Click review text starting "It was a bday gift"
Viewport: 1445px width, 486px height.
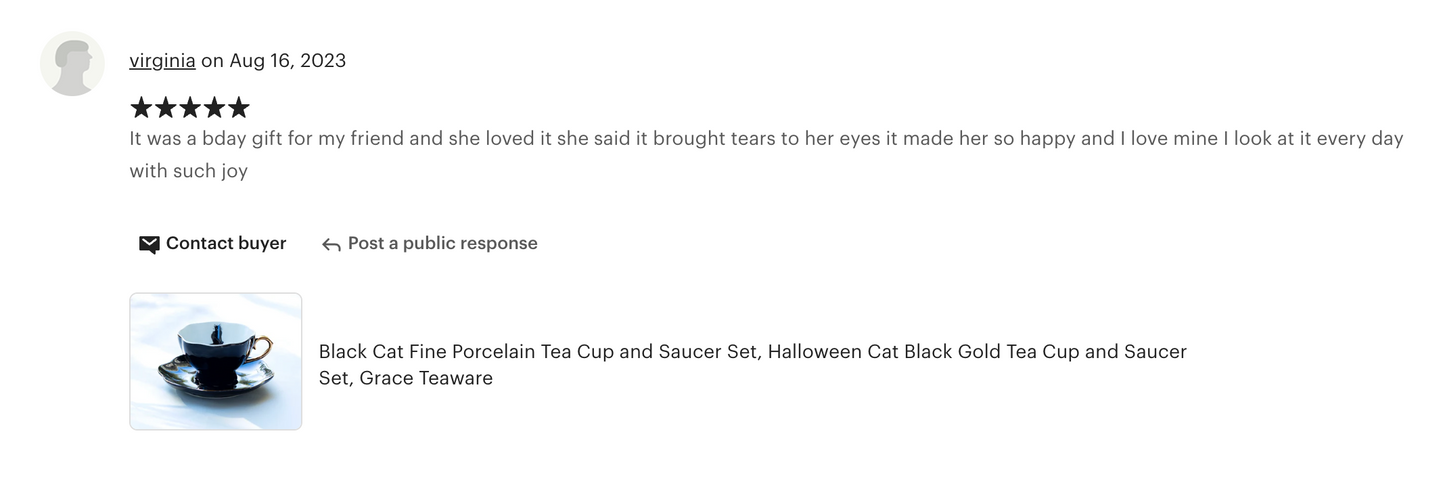(x=766, y=138)
